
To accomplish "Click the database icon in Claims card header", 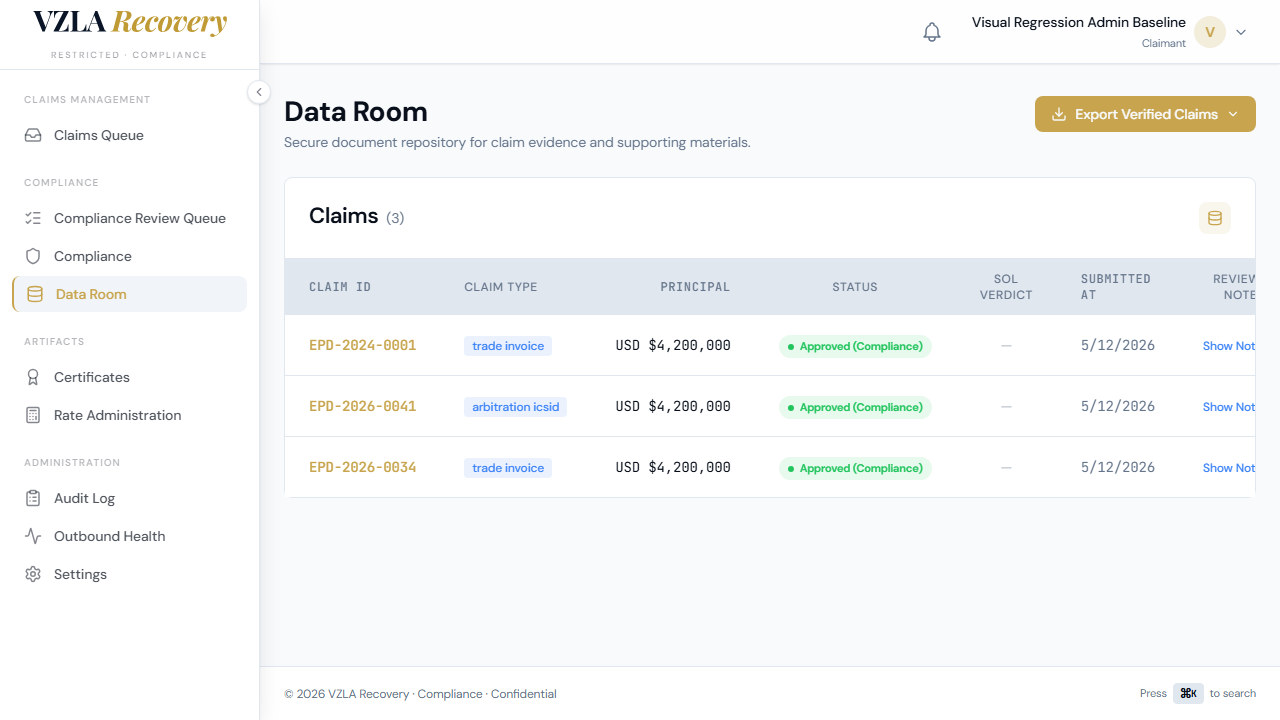I will pyautogui.click(x=1215, y=218).
